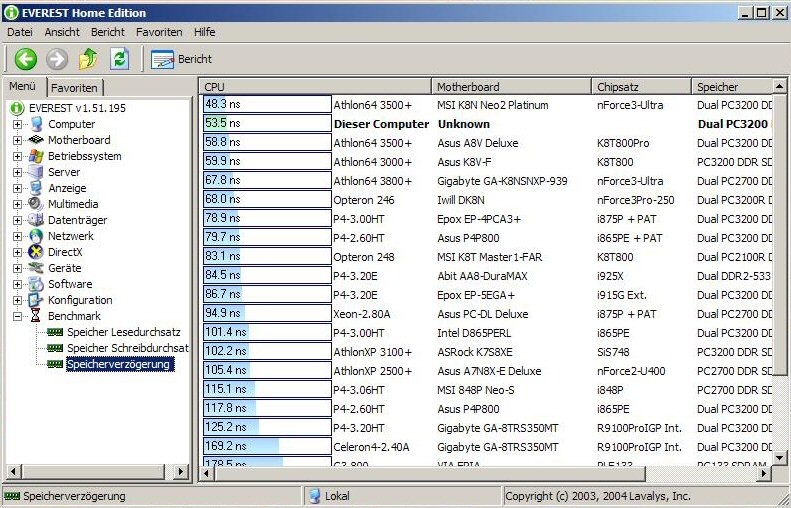The width and height of the screenshot is (791, 508).
Task: Click the Asus A7N8X-E Deluxe cell
Action: click(x=489, y=371)
